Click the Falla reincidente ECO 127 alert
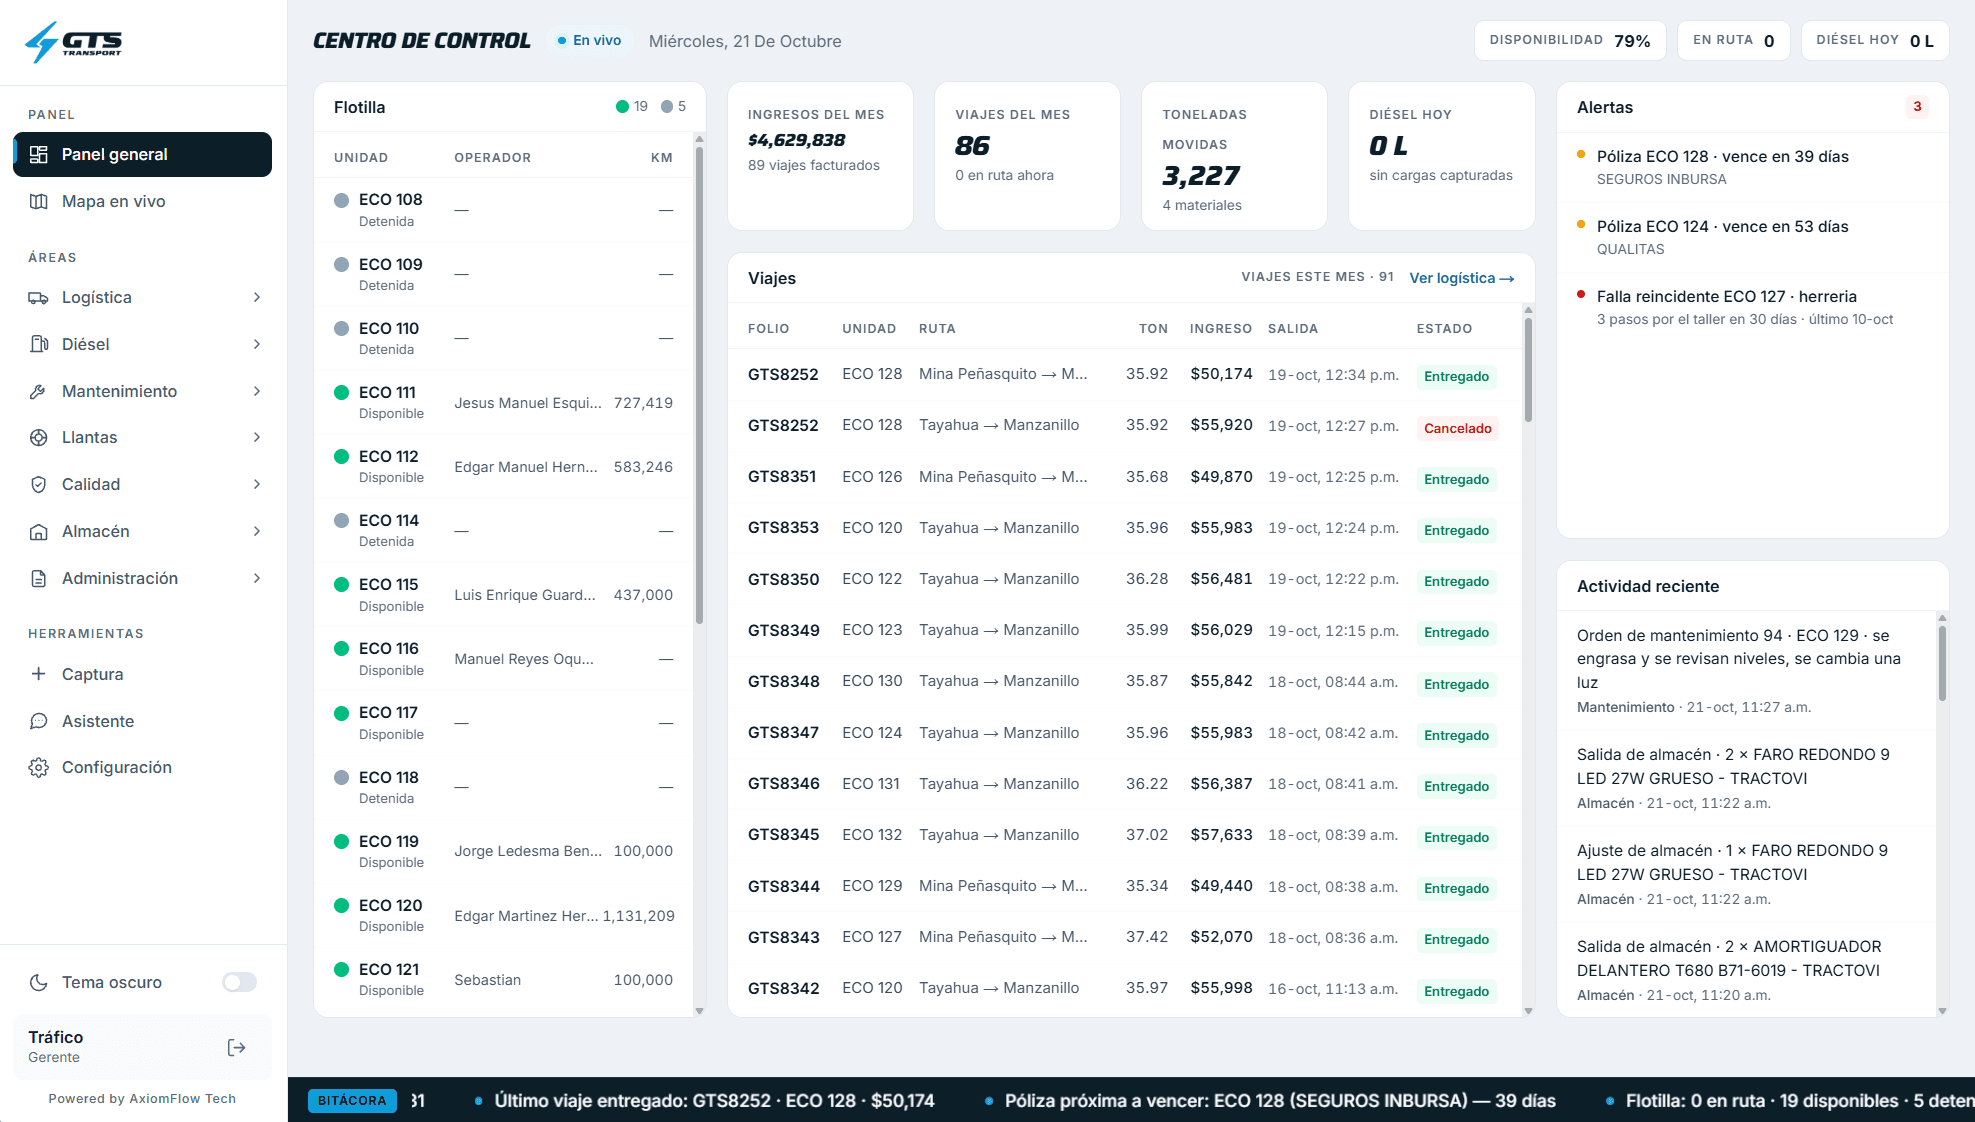 pos(1752,307)
